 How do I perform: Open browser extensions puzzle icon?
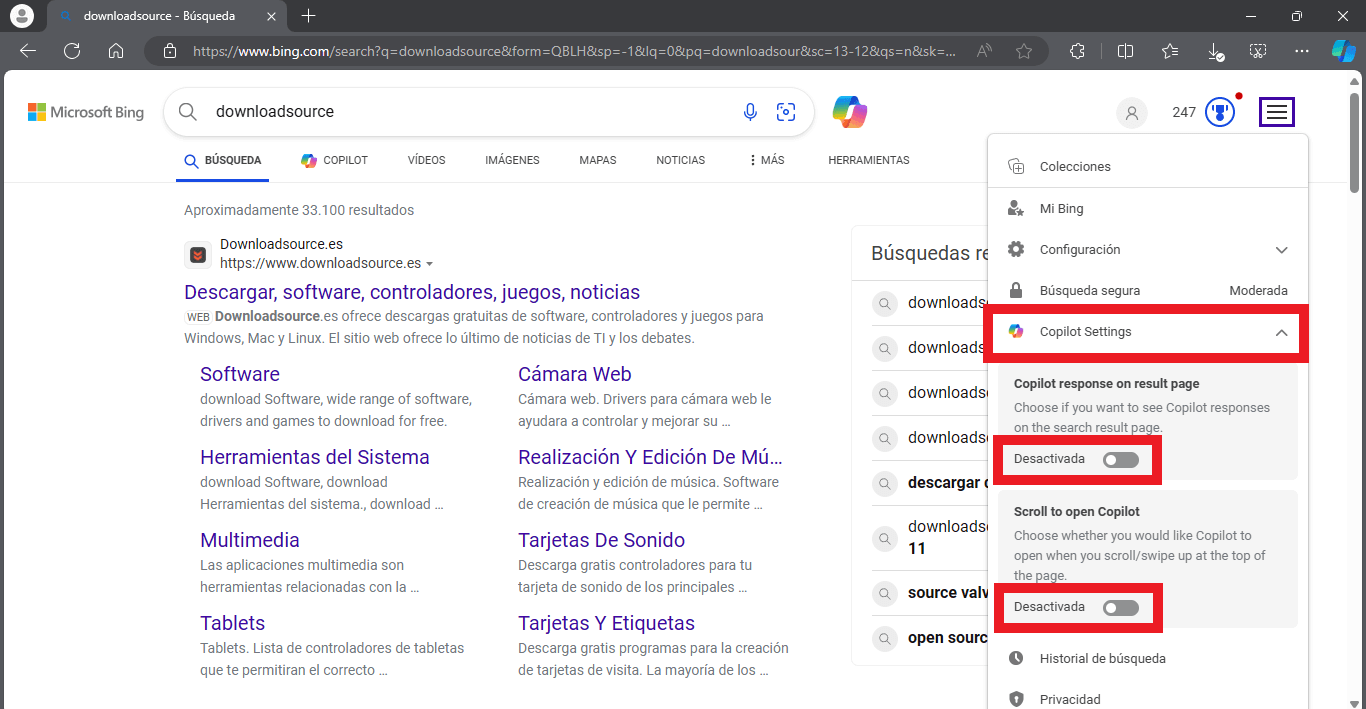point(1078,51)
